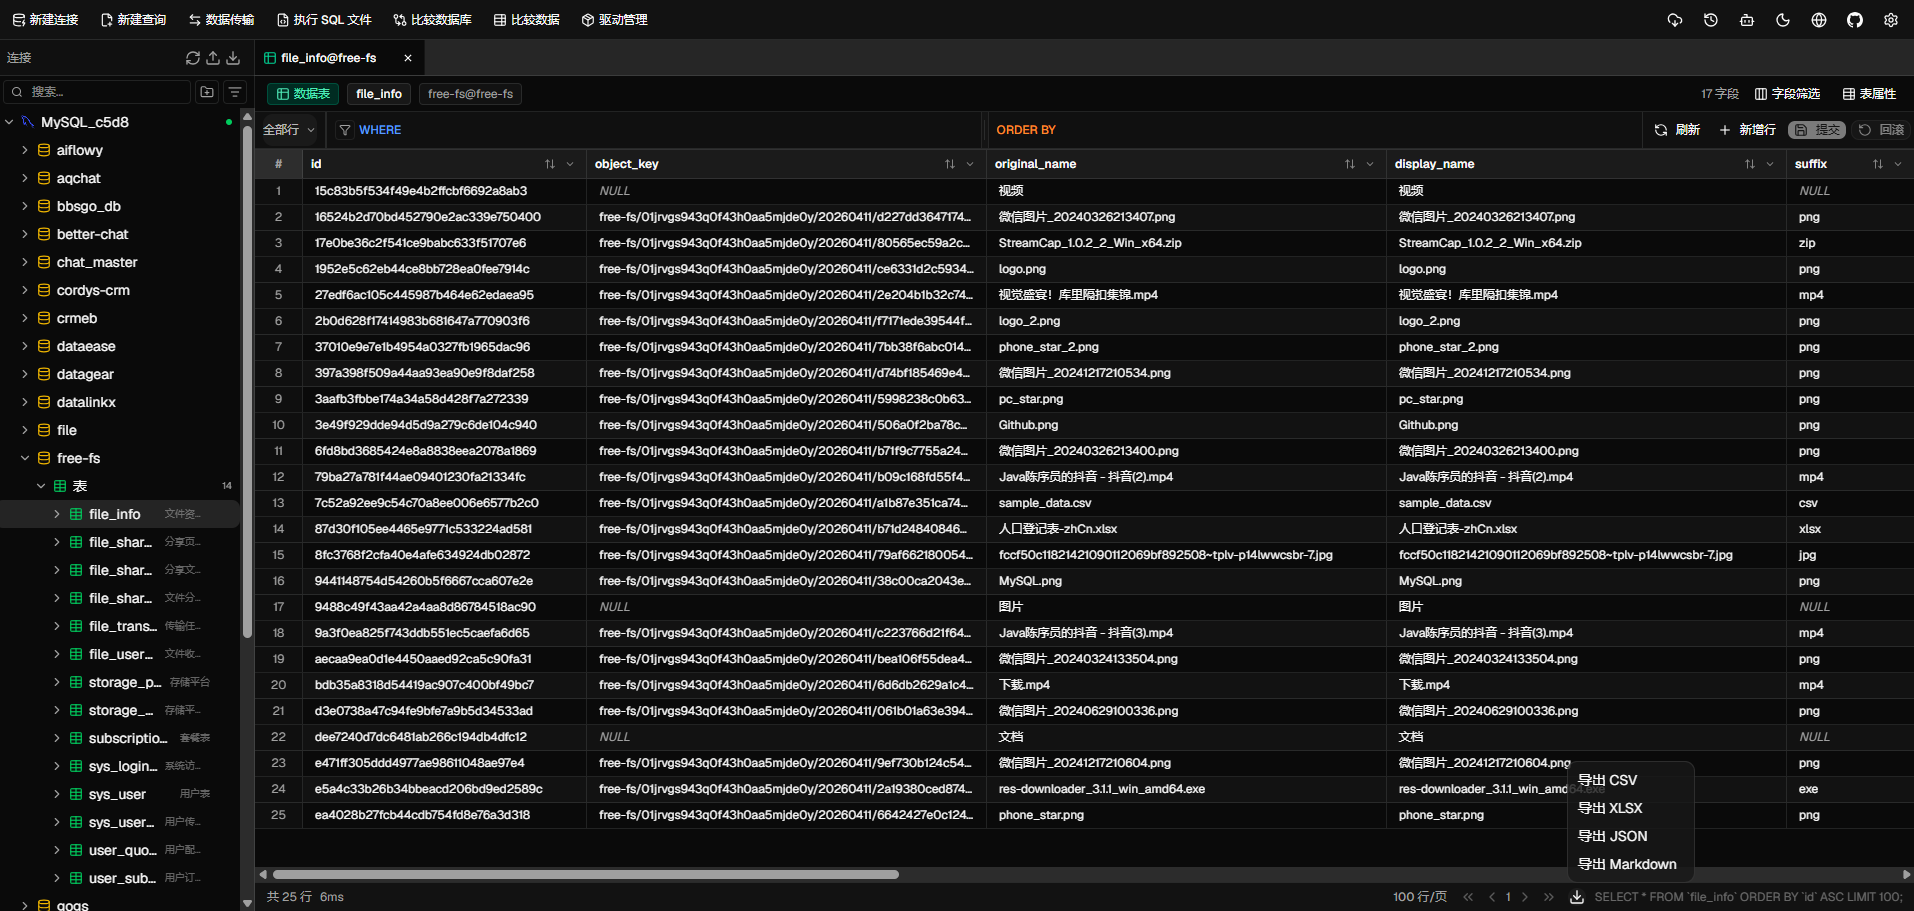Sort by the display_name column
1914x911 pixels.
(x=1750, y=164)
